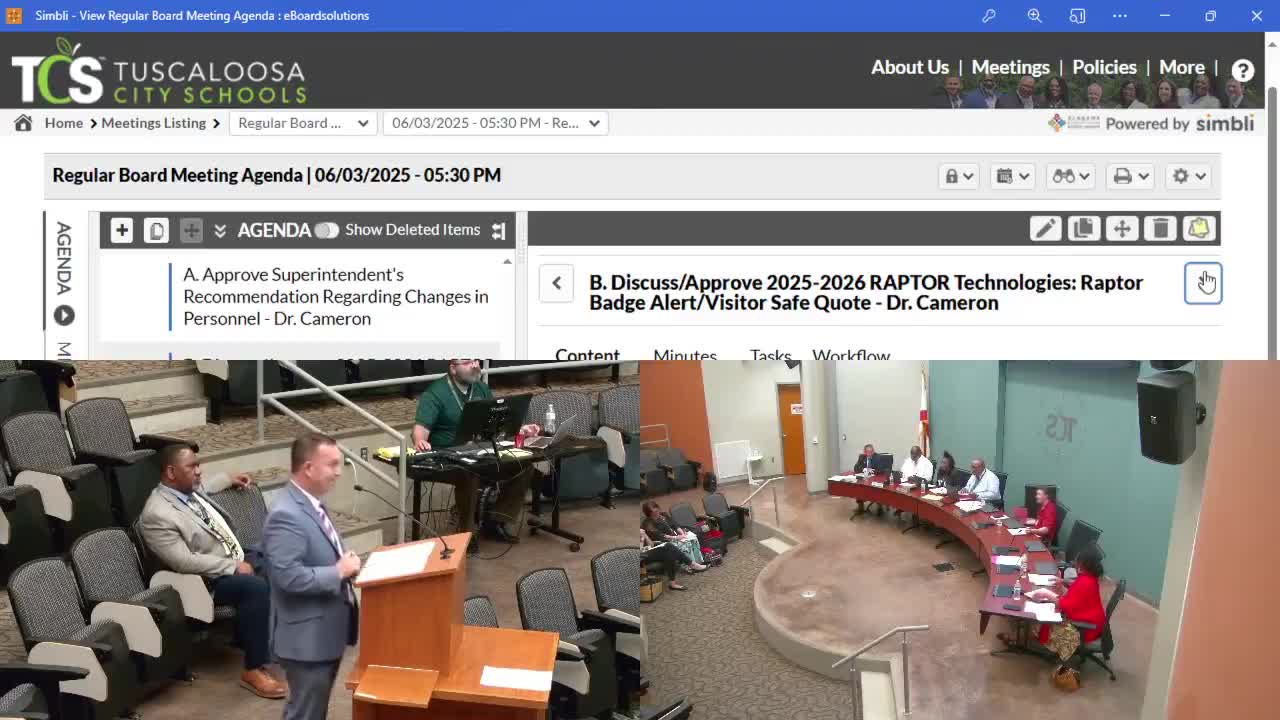This screenshot has width=1280, height=720.
Task: Click the Home icon in breadcrumb
Action: point(23,123)
